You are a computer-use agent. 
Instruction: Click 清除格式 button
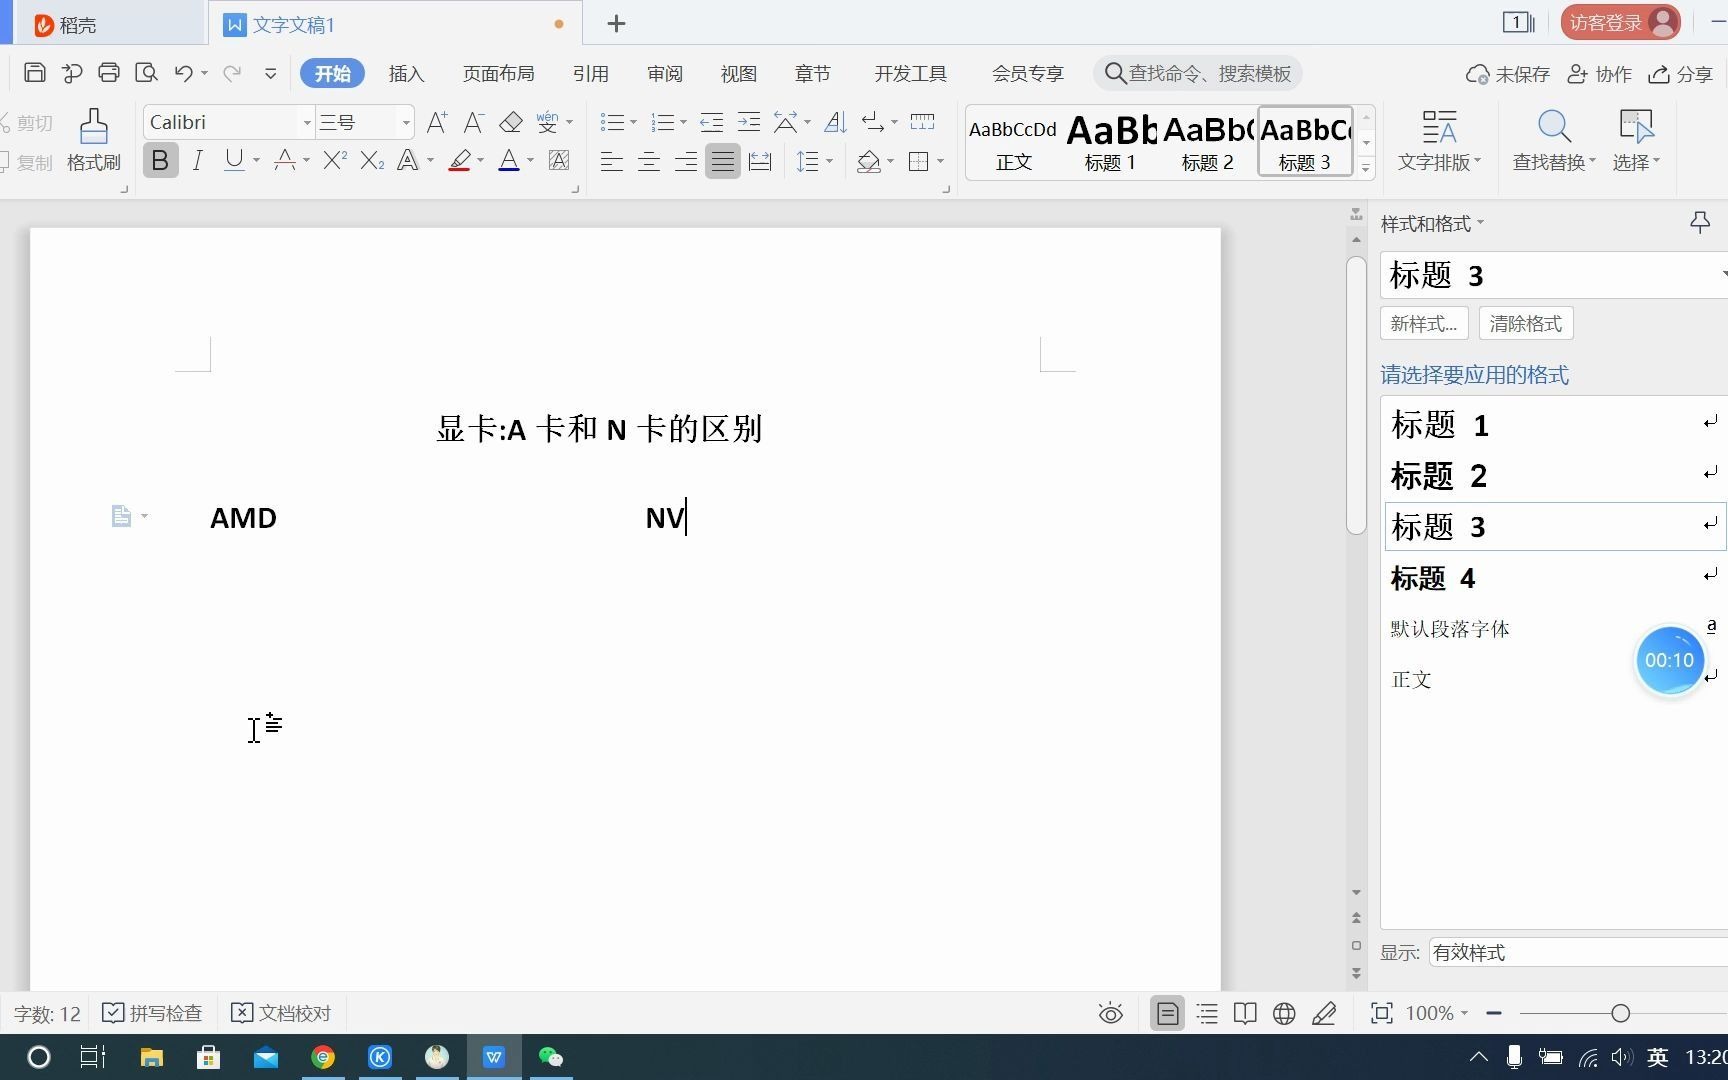pos(1525,323)
